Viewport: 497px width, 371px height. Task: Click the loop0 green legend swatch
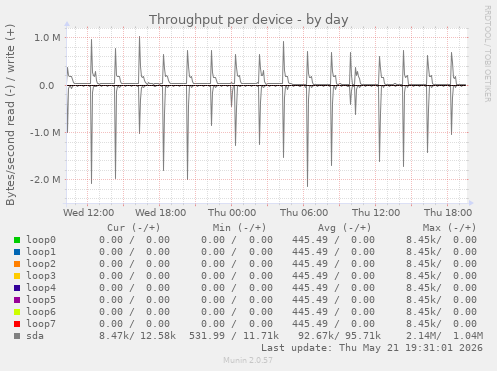pyautogui.click(x=17, y=240)
